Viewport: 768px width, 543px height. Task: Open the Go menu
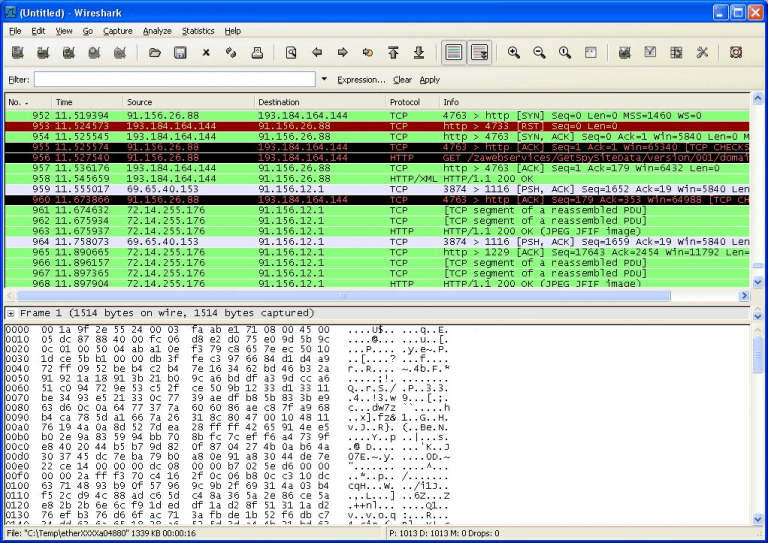click(88, 31)
